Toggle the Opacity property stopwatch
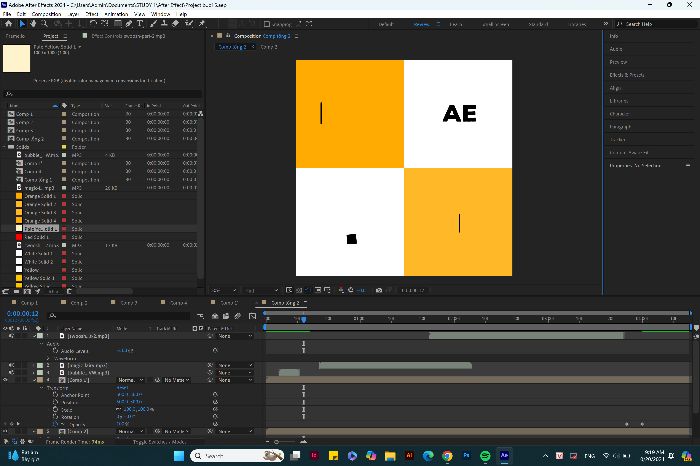Viewport: 700px width, 466px height. pyautogui.click(x=56, y=424)
